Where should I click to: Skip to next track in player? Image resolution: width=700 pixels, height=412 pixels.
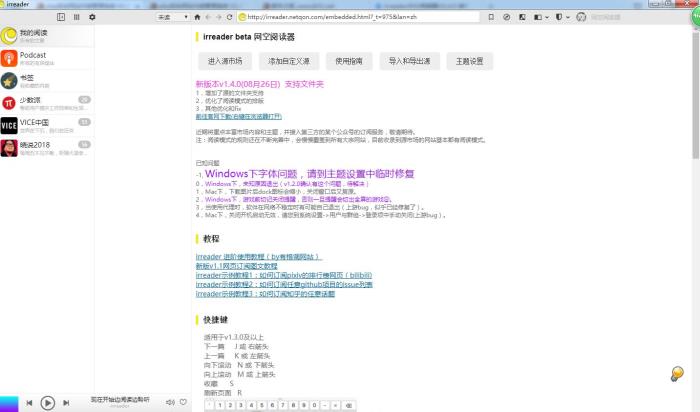[x=66, y=403]
